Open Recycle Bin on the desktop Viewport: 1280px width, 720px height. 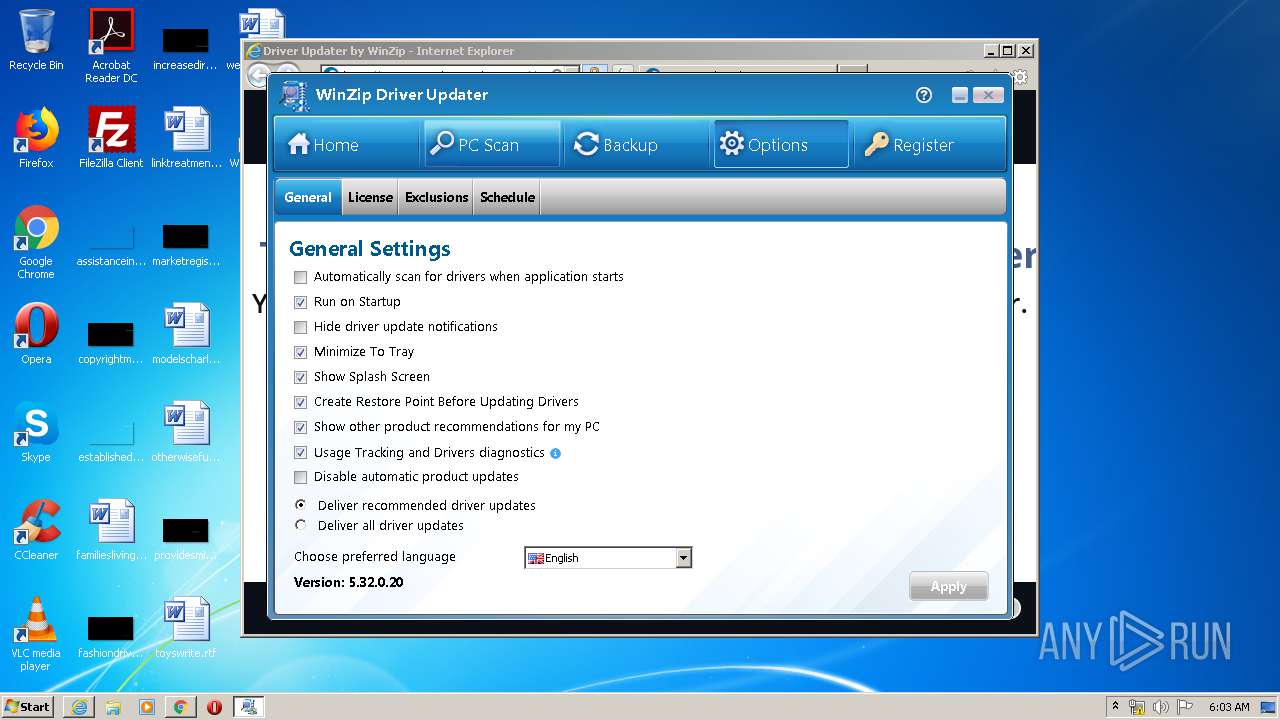click(x=36, y=40)
